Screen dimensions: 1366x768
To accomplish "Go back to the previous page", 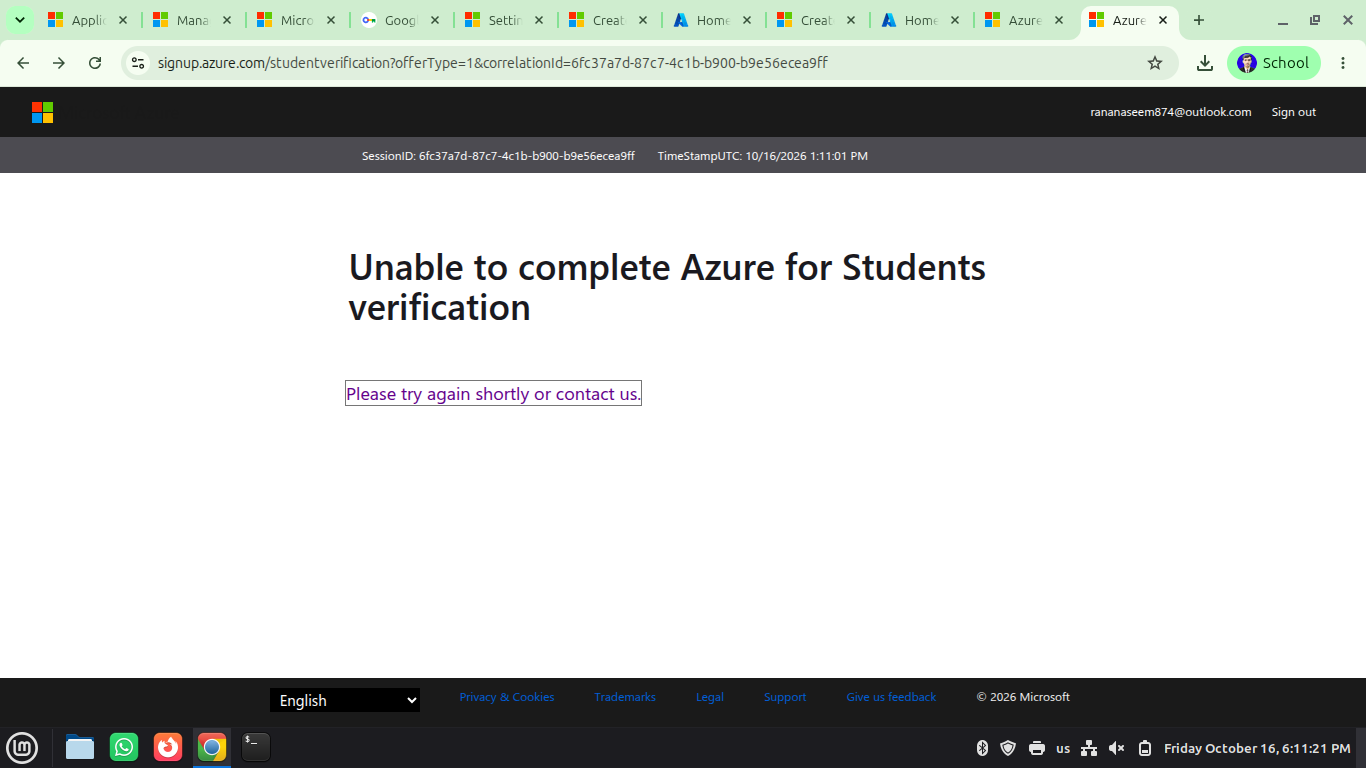I will [23, 63].
